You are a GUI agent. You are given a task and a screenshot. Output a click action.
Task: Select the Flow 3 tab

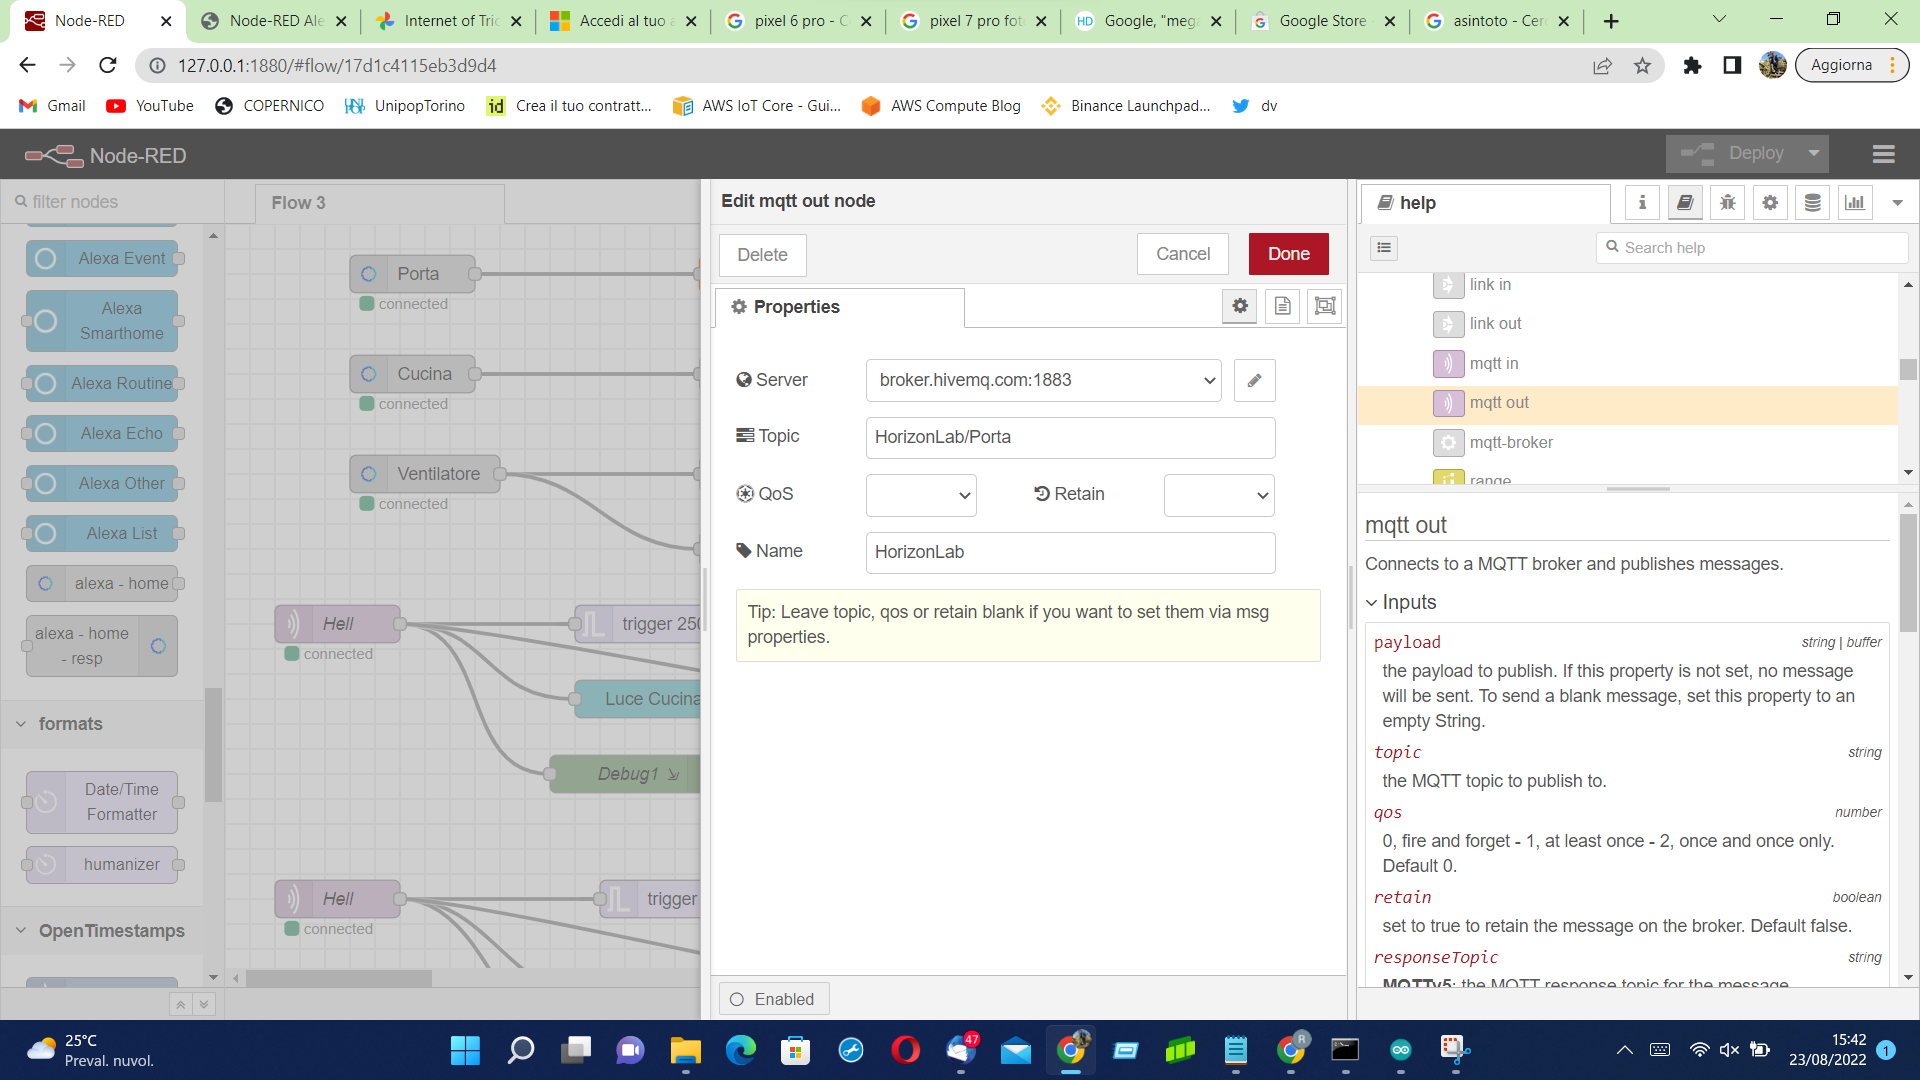[299, 203]
